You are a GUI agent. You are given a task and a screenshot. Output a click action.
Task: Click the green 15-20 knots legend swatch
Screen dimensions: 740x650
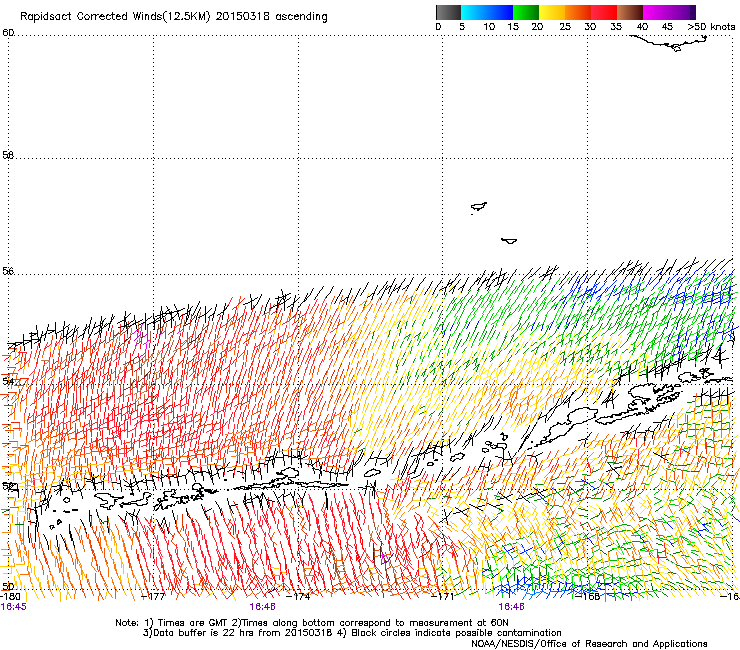(526, 12)
